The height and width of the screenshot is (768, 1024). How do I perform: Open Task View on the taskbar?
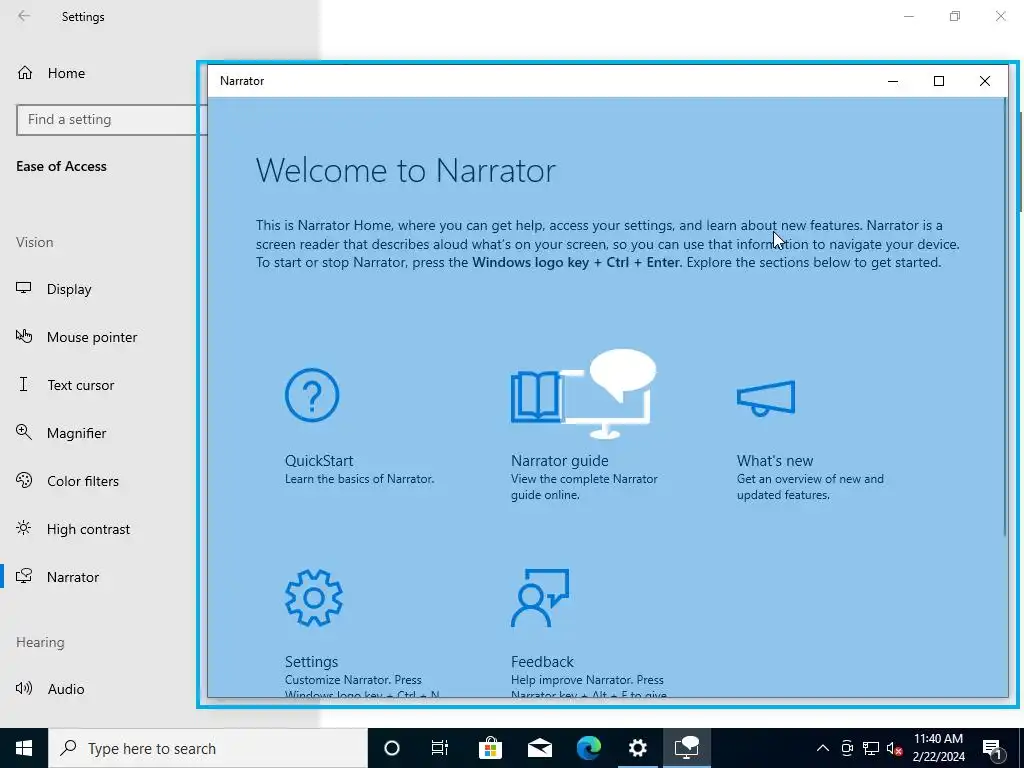440,748
